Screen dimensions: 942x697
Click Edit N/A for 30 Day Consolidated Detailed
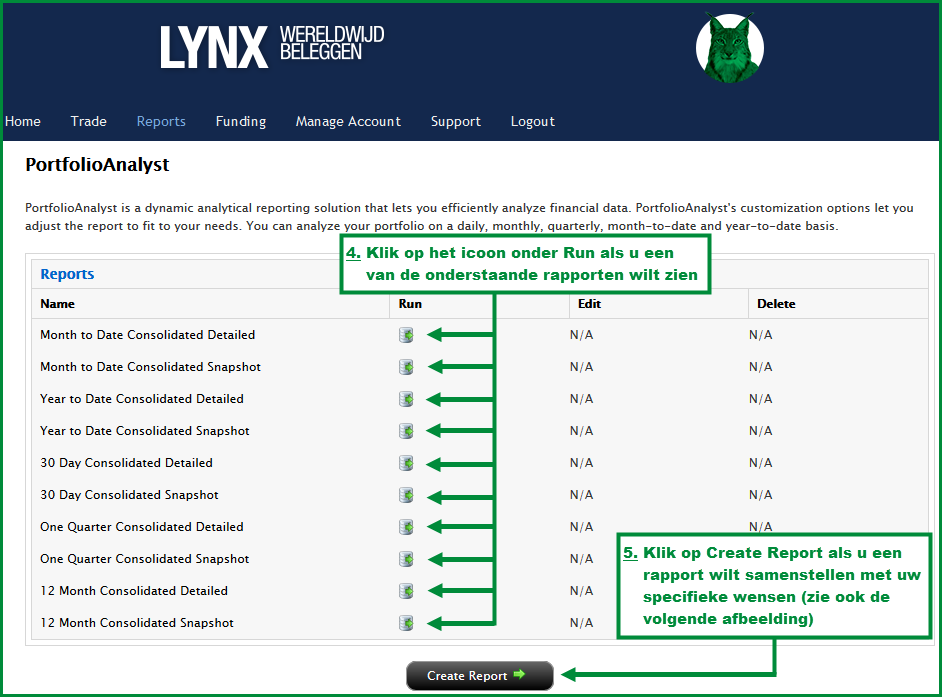(x=582, y=463)
